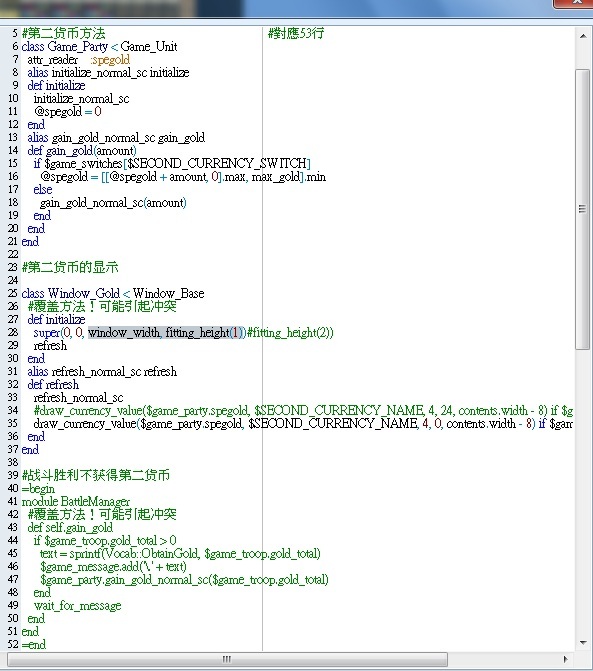Click comment '#战斗胜利不获得第二货币' on line 39

point(96,475)
